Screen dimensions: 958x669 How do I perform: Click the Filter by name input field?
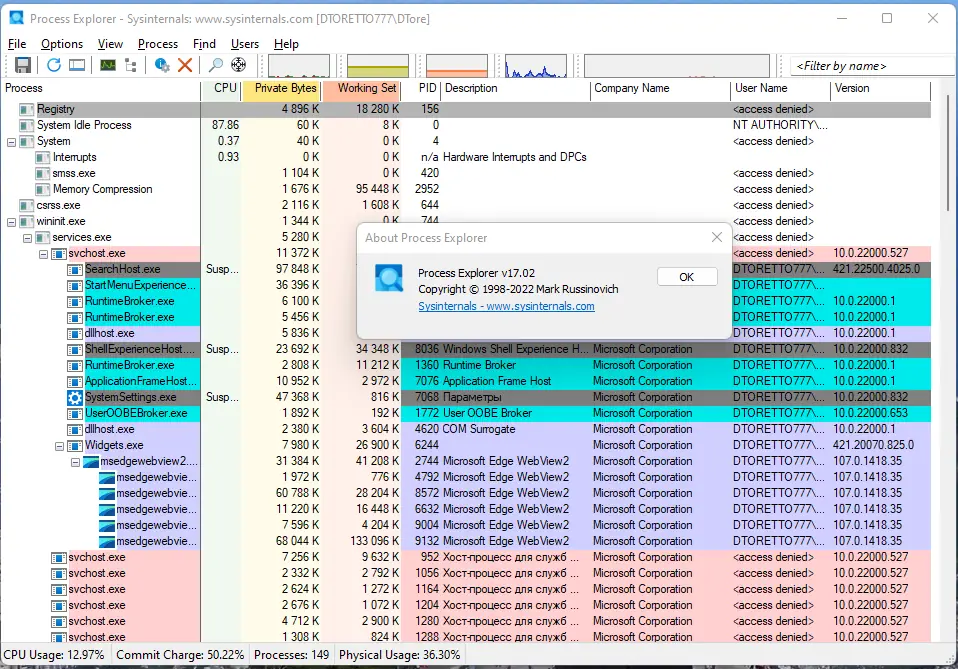pos(872,66)
